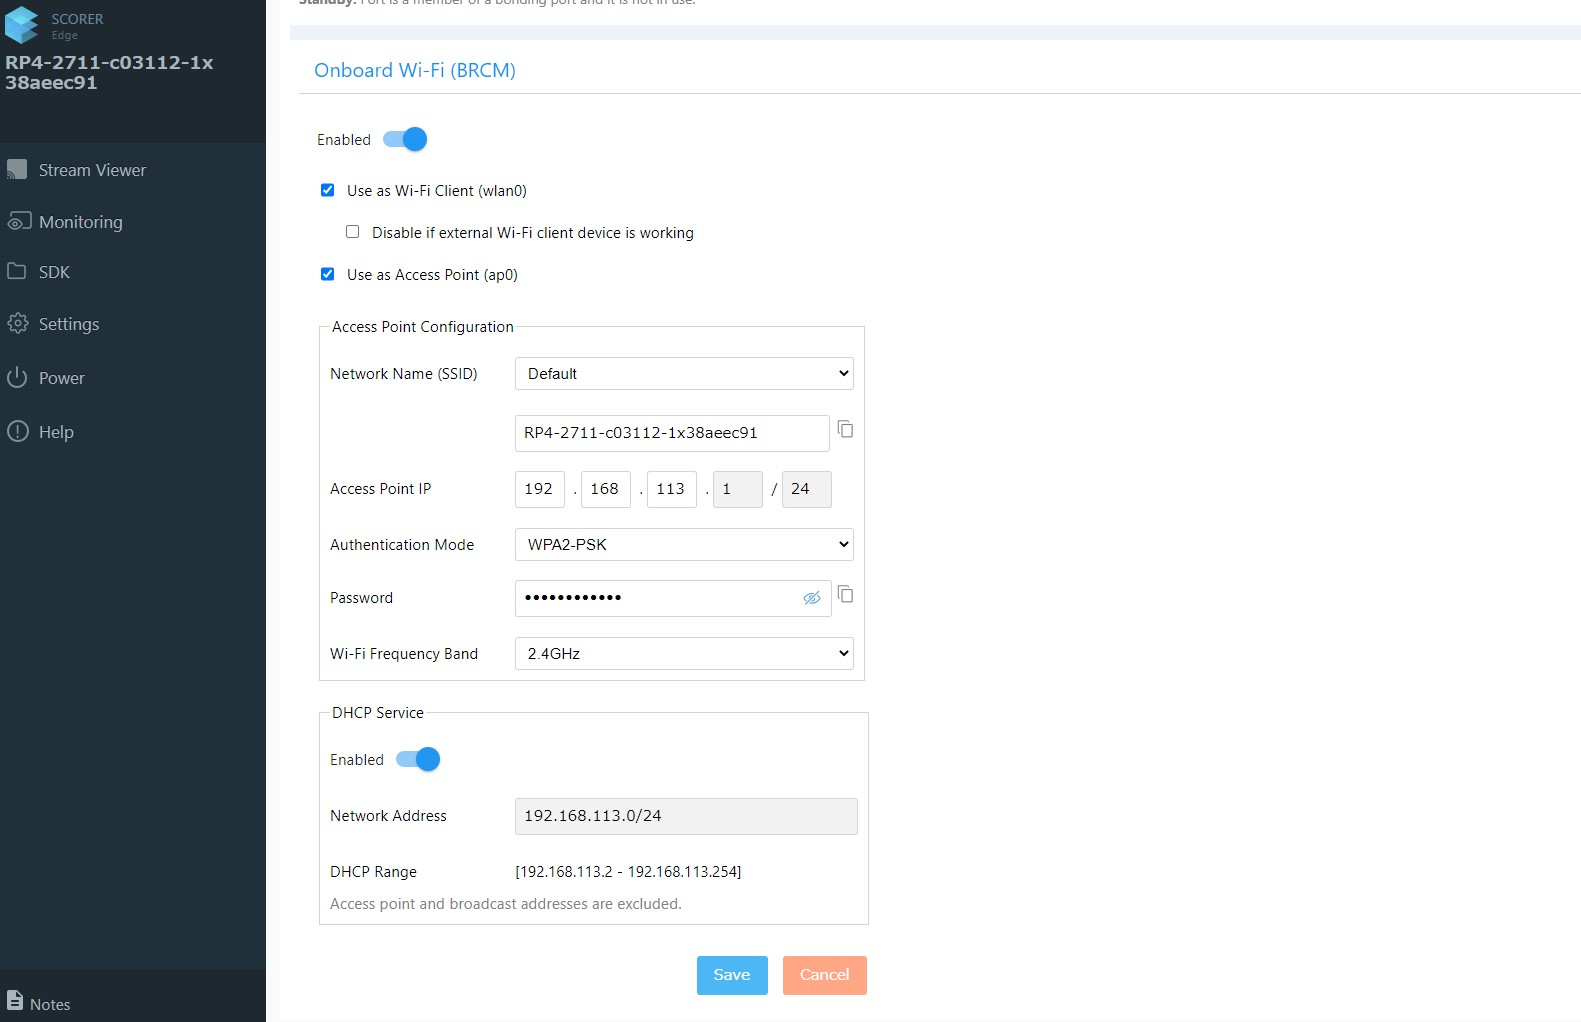Open the Wi-Fi Frequency Band dropdown
This screenshot has width=1581, height=1022.
coord(684,654)
